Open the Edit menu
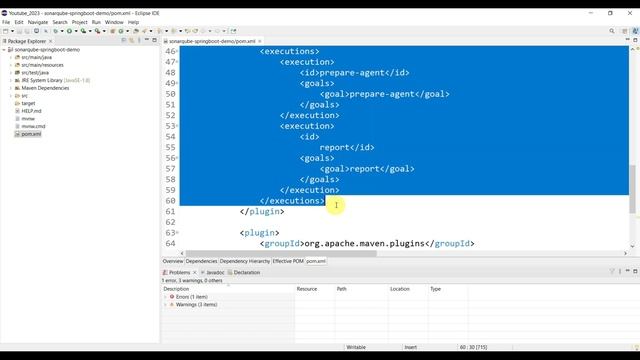Image resolution: width=640 pixels, height=360 pixels. 19,22
